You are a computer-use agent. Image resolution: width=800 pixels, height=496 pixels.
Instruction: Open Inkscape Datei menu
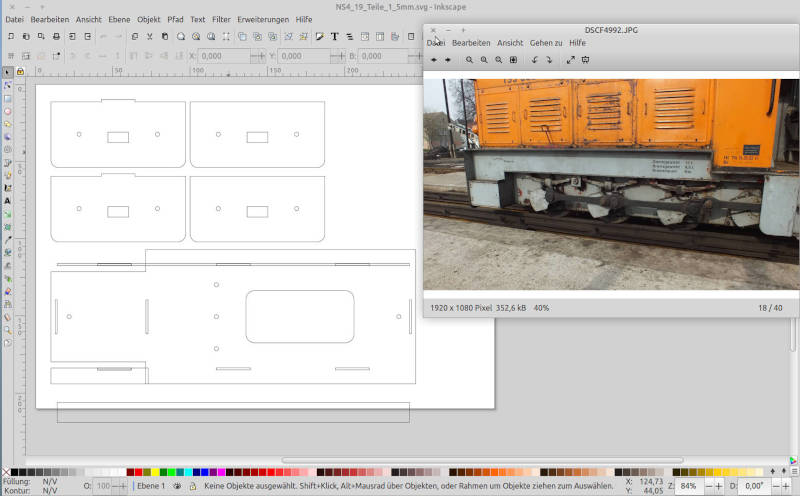click(14, 19)
